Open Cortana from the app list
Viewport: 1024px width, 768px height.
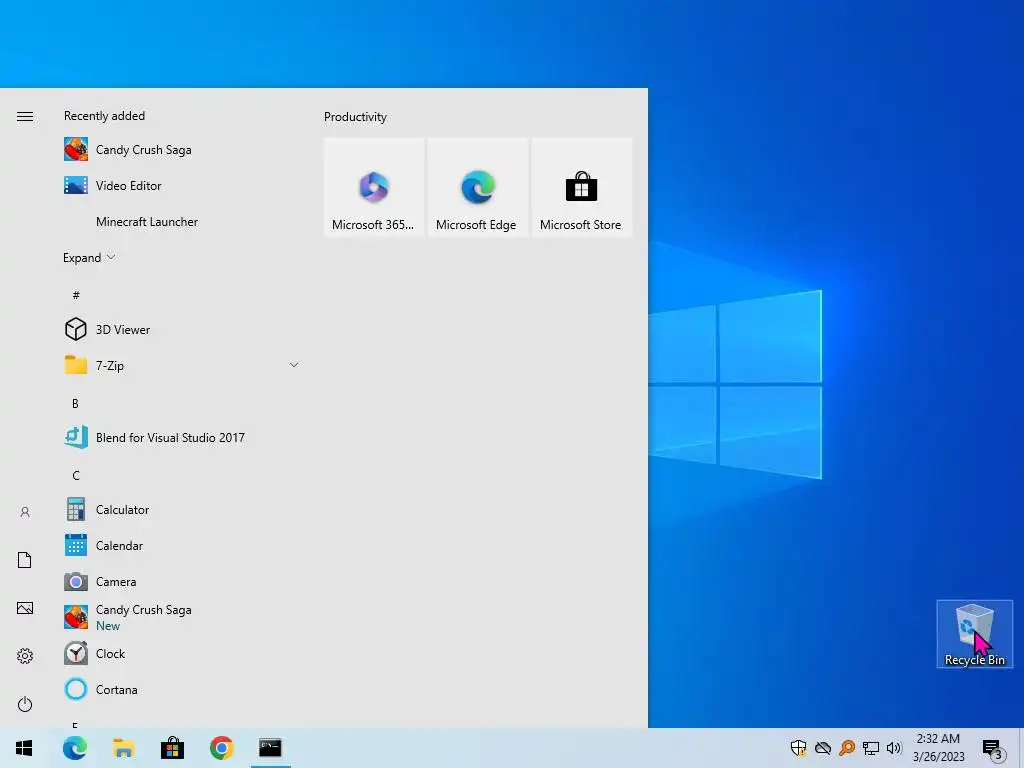click(182, 689)
